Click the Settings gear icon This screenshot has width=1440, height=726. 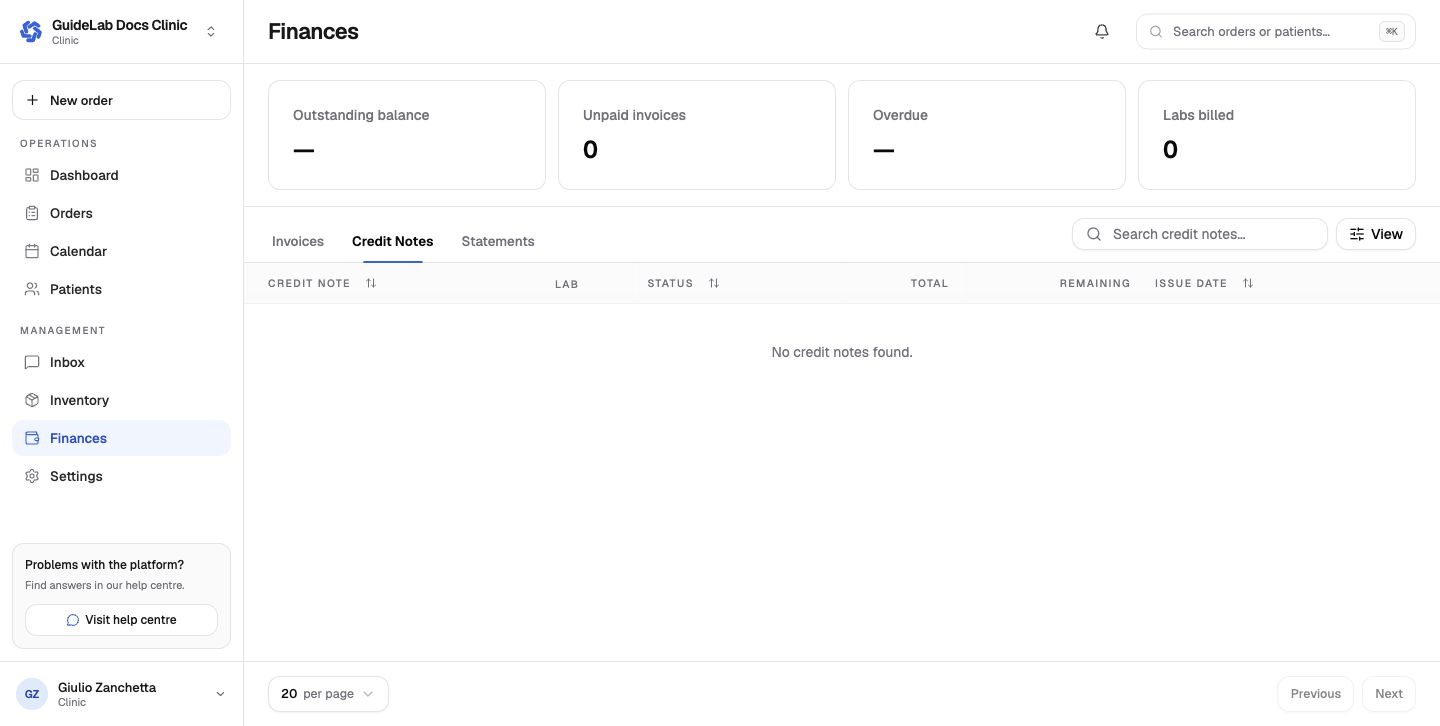tap(32, 476)
